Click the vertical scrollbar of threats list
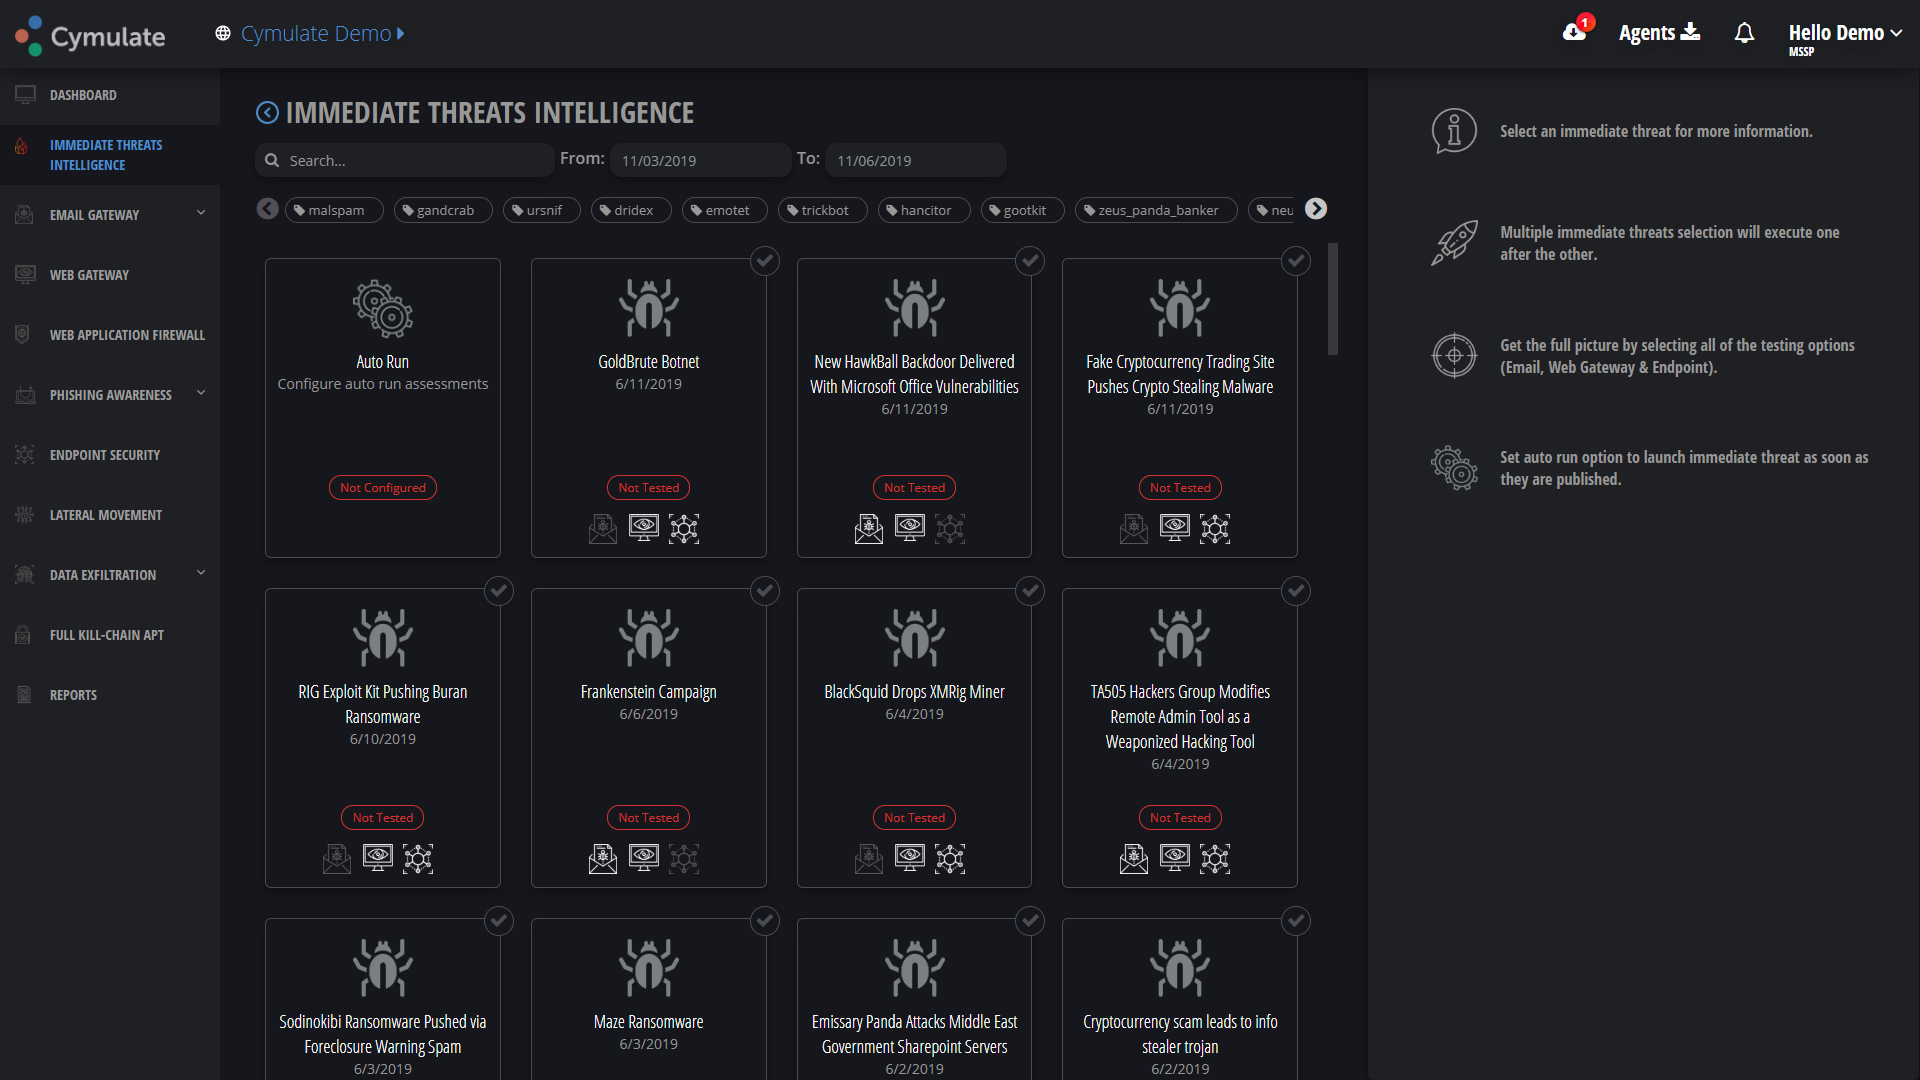Screen dimensions: 1920x1080 pos(1332,298)
